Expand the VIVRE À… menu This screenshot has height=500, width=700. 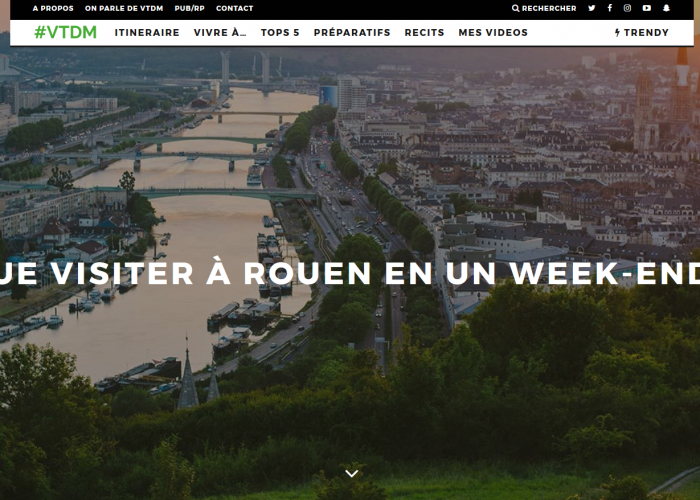[x=220, y=33]
